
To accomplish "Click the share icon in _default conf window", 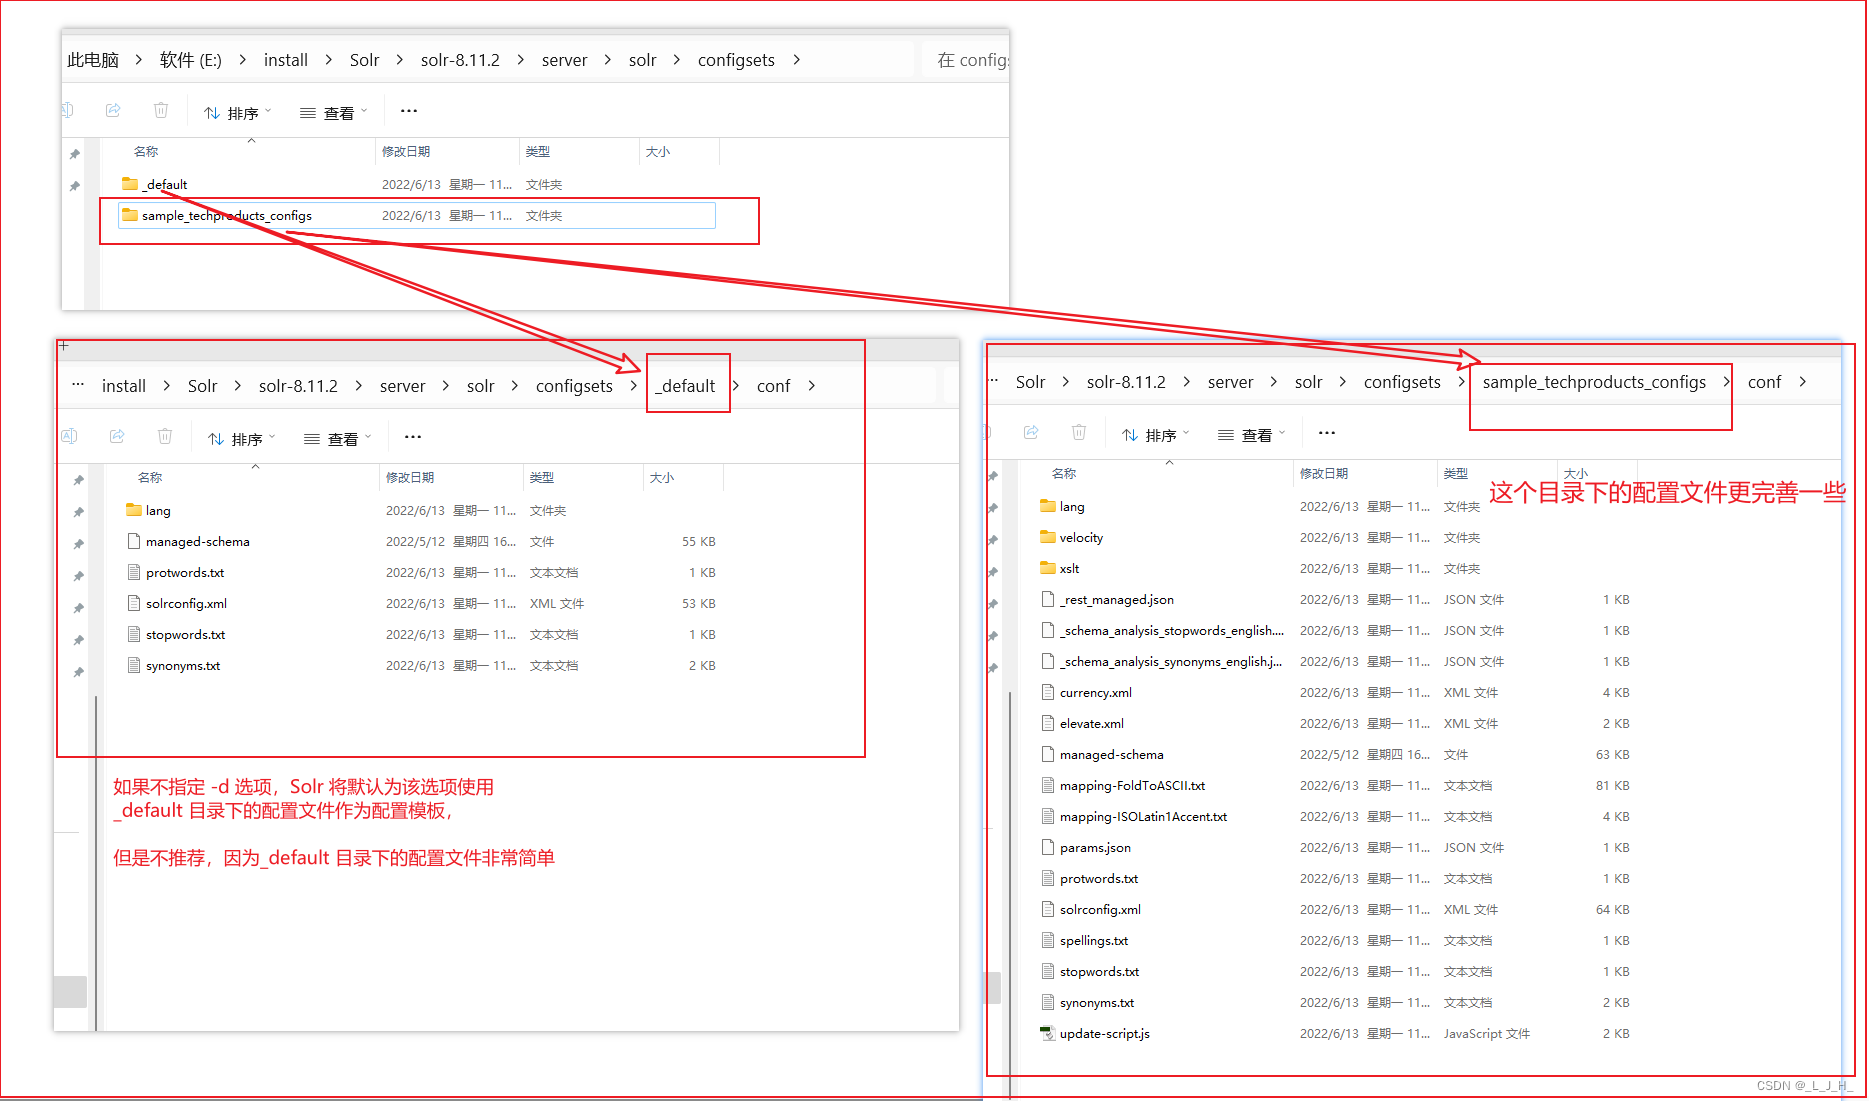I will coord(117,436).
